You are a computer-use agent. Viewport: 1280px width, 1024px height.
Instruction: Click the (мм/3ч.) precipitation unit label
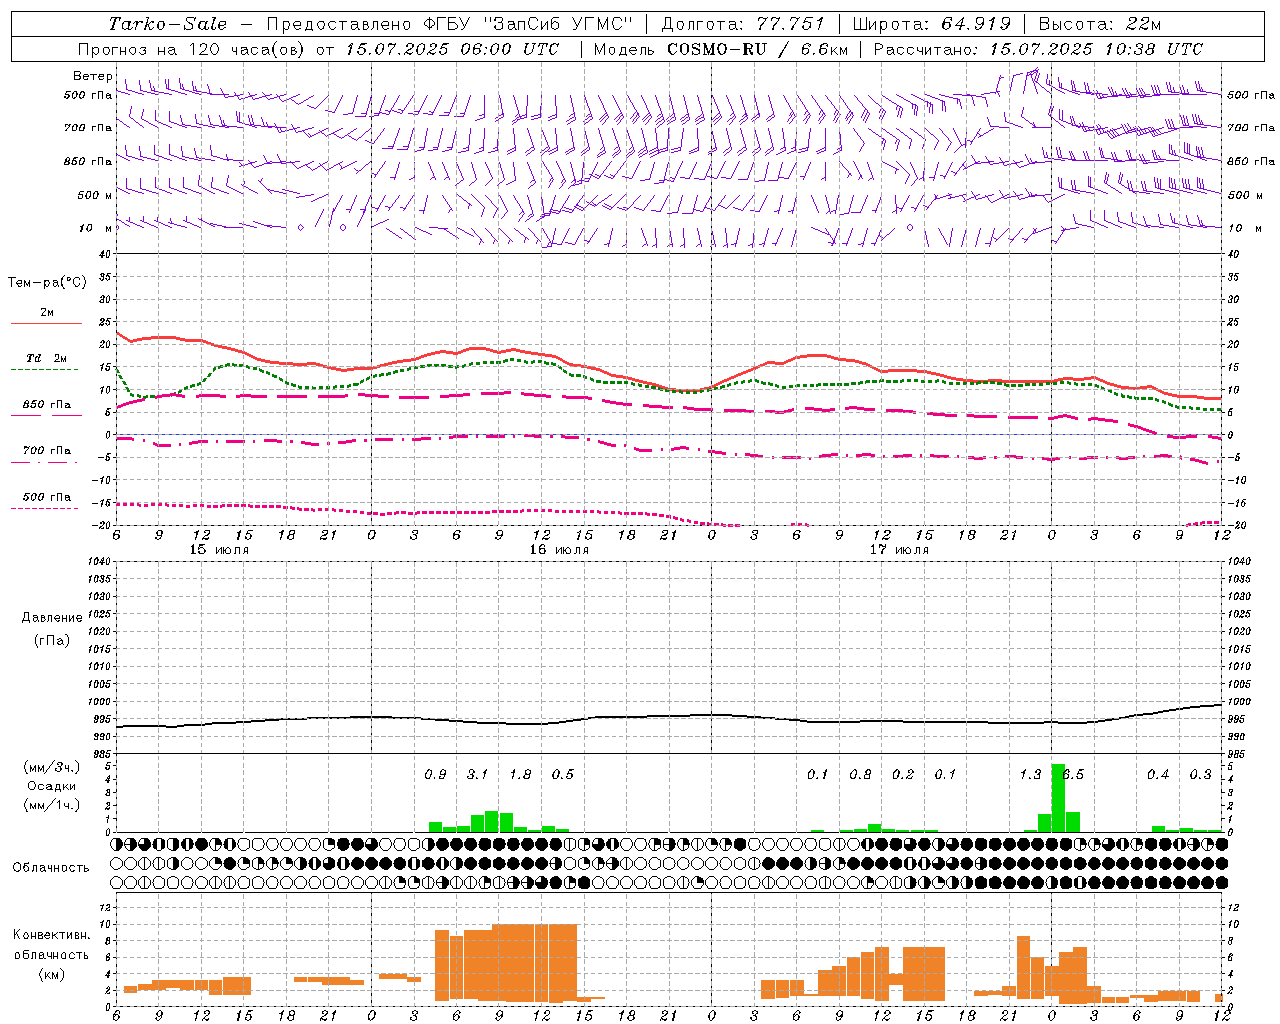point(51,767)
